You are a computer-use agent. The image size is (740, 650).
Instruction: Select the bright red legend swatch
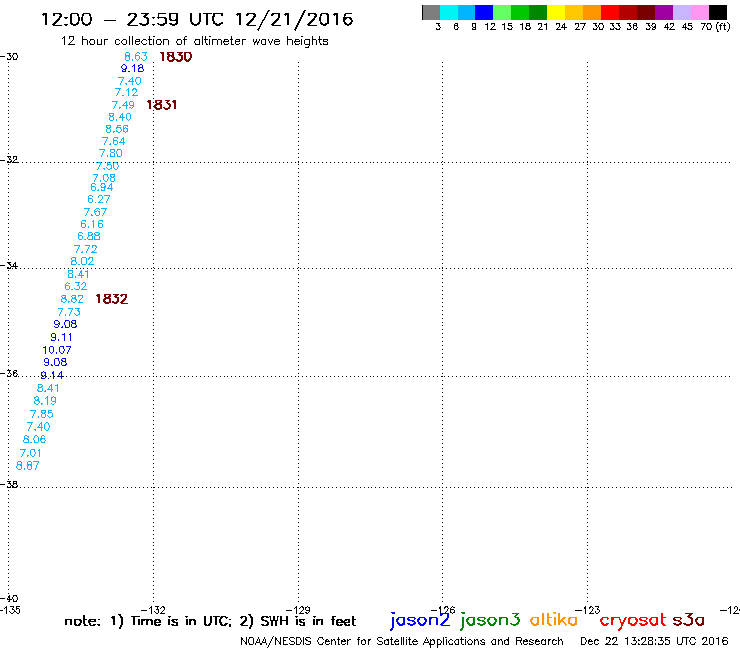click(610, 12)
